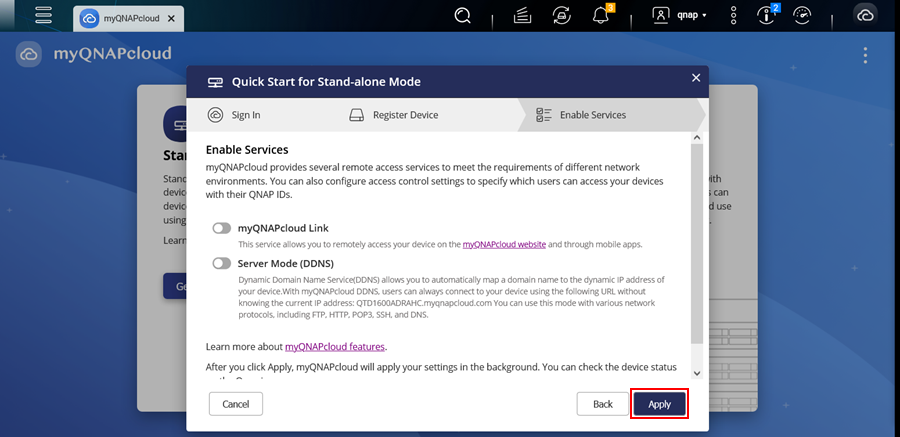Click the dialog vertical scrollbar thumb

point(697,243)
